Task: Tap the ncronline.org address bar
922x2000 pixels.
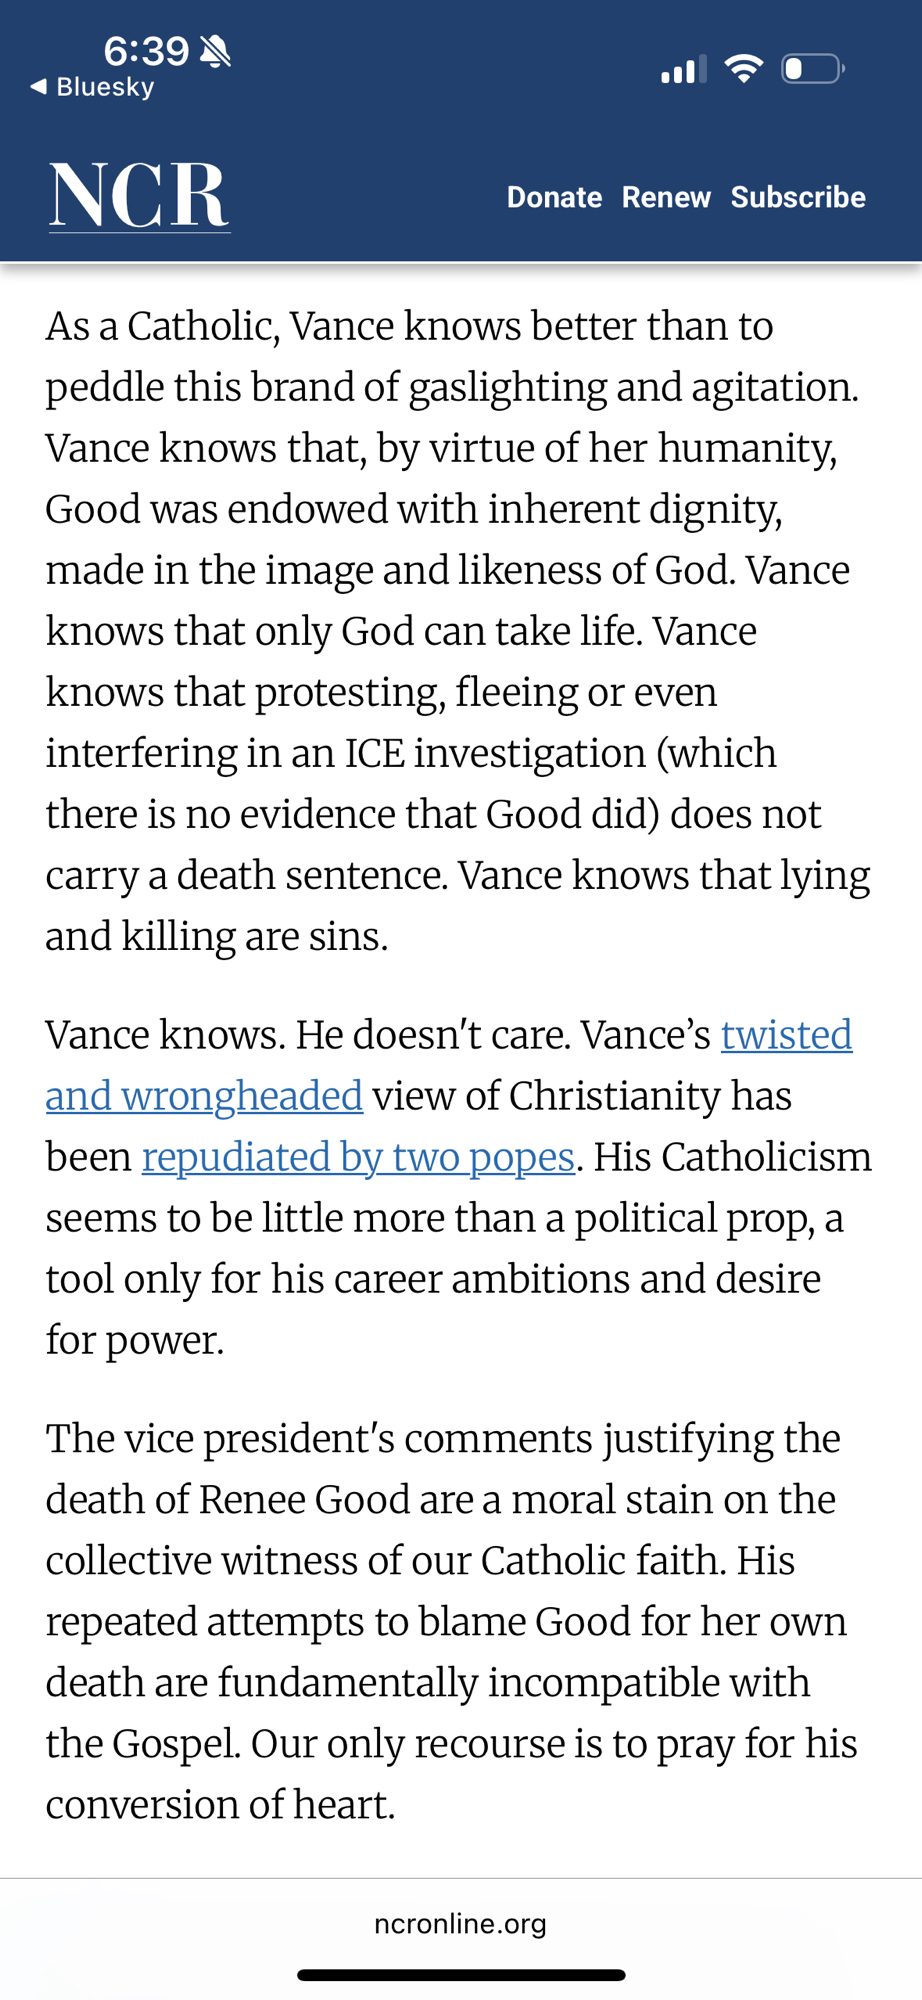Action: tap(460, 1923)
